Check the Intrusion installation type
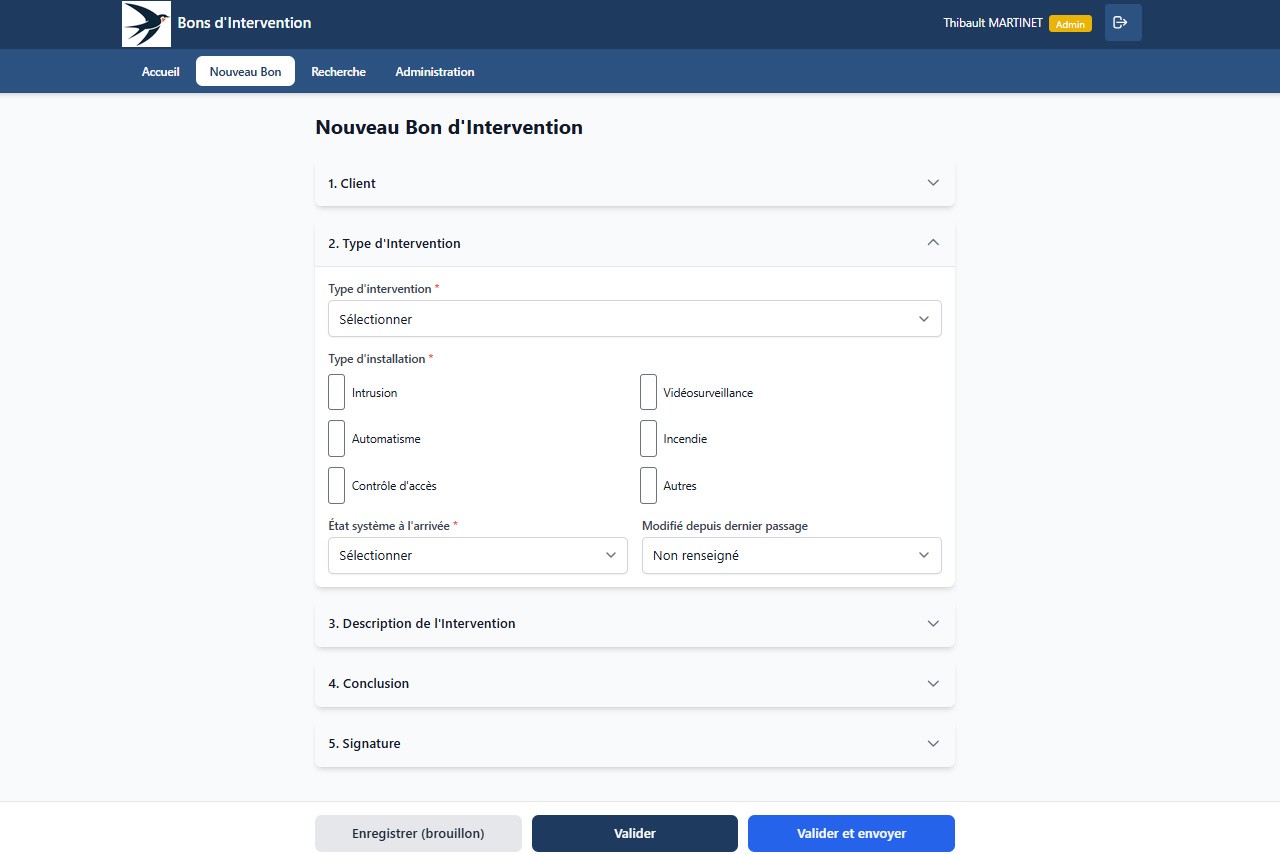Screen dimensions: 1280x854 [337, 392]
